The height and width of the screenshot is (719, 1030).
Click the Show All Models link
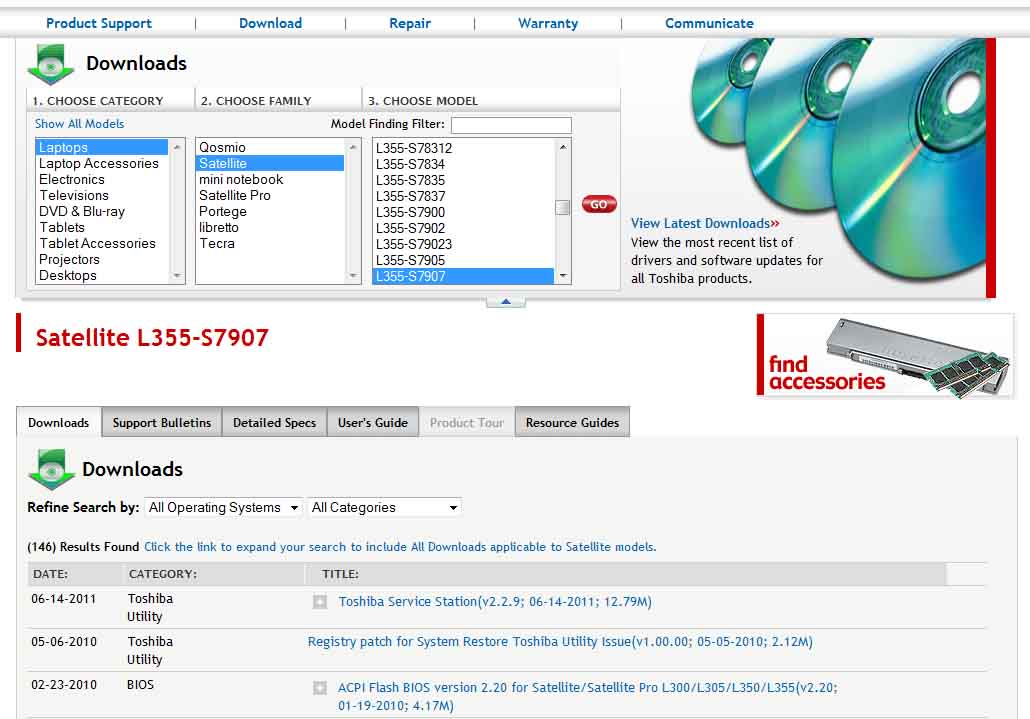[x=79, y=123]
